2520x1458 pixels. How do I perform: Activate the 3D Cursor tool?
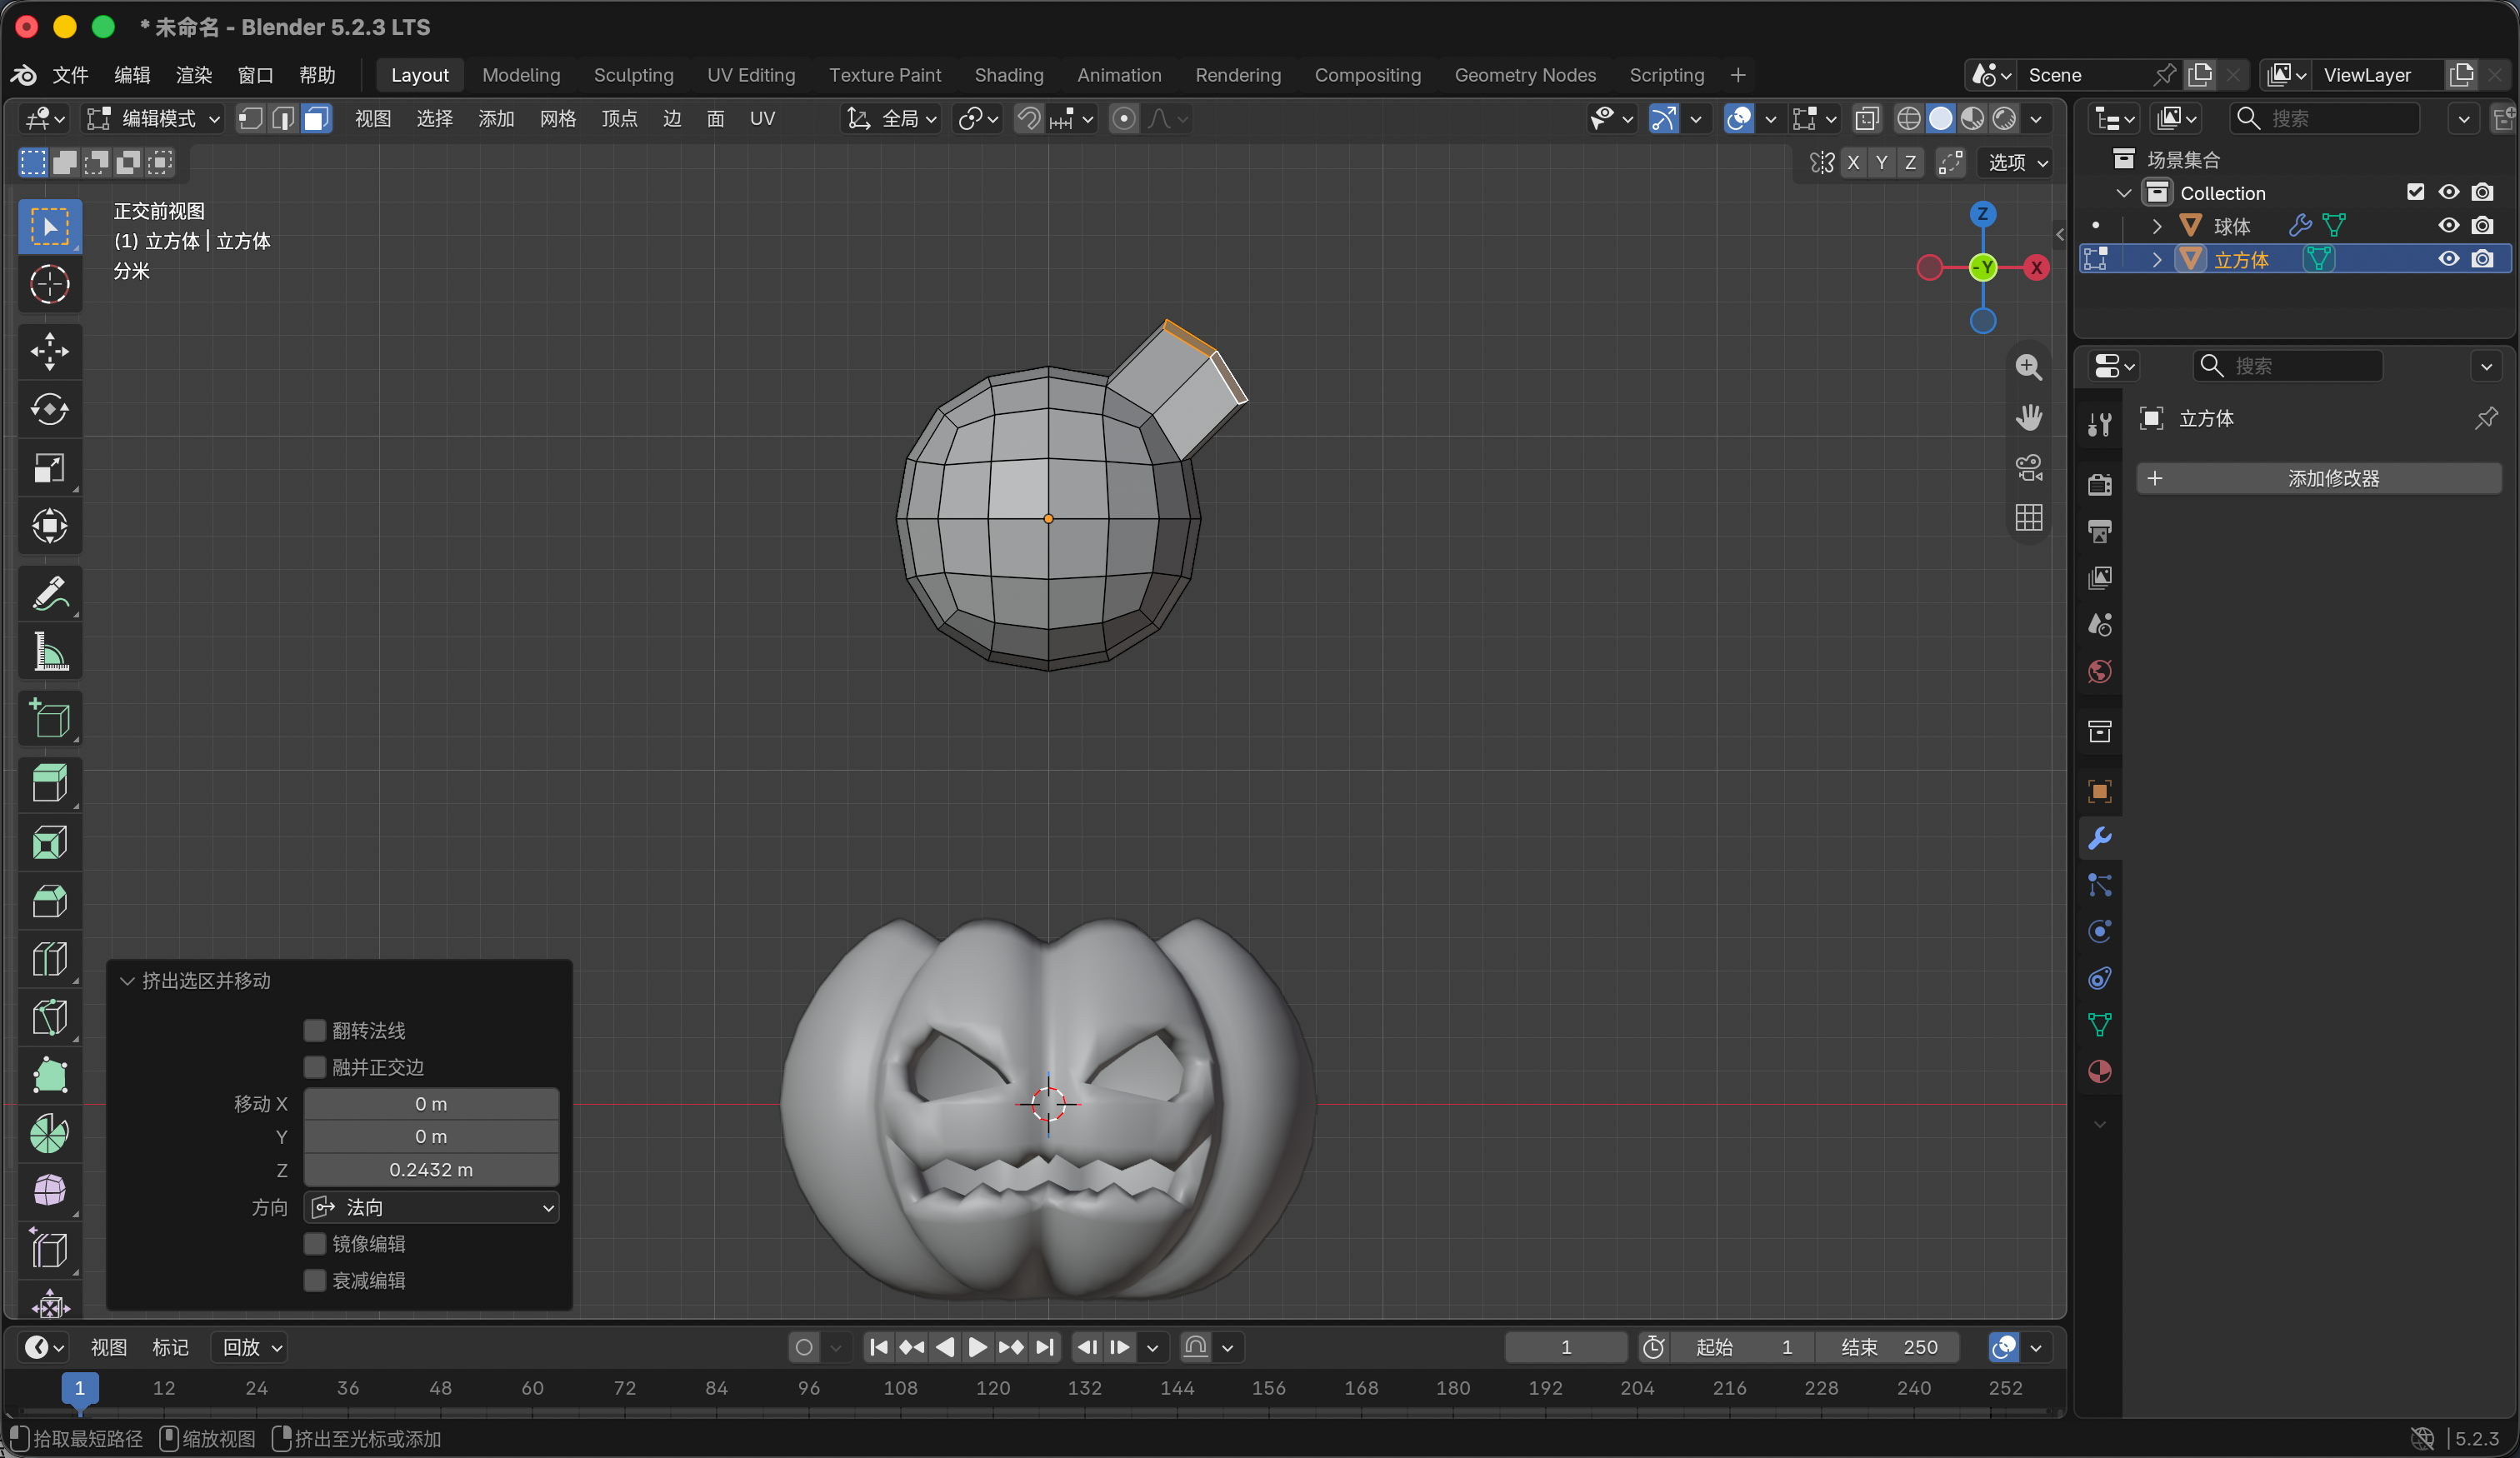(x=49, y=285)
